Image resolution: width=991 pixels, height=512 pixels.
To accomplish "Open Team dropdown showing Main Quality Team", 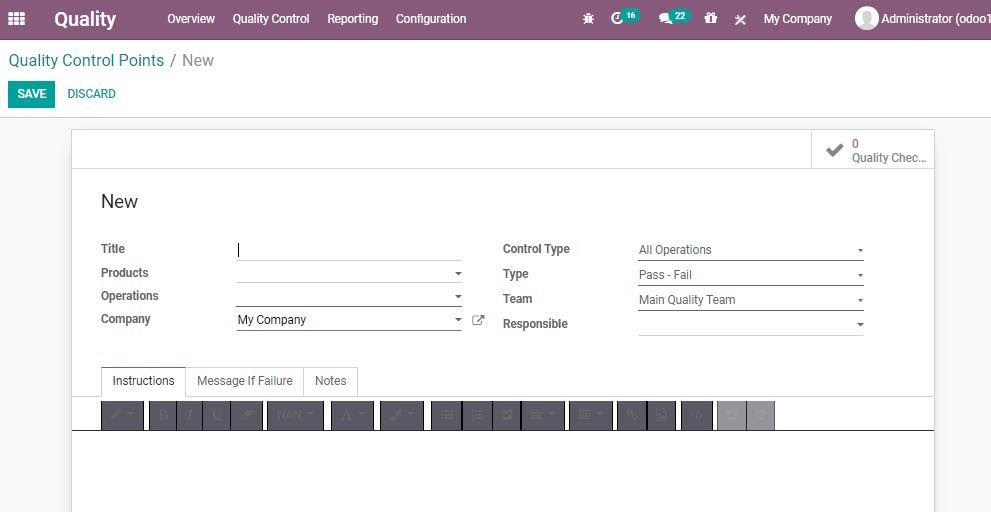I will 751,300.
